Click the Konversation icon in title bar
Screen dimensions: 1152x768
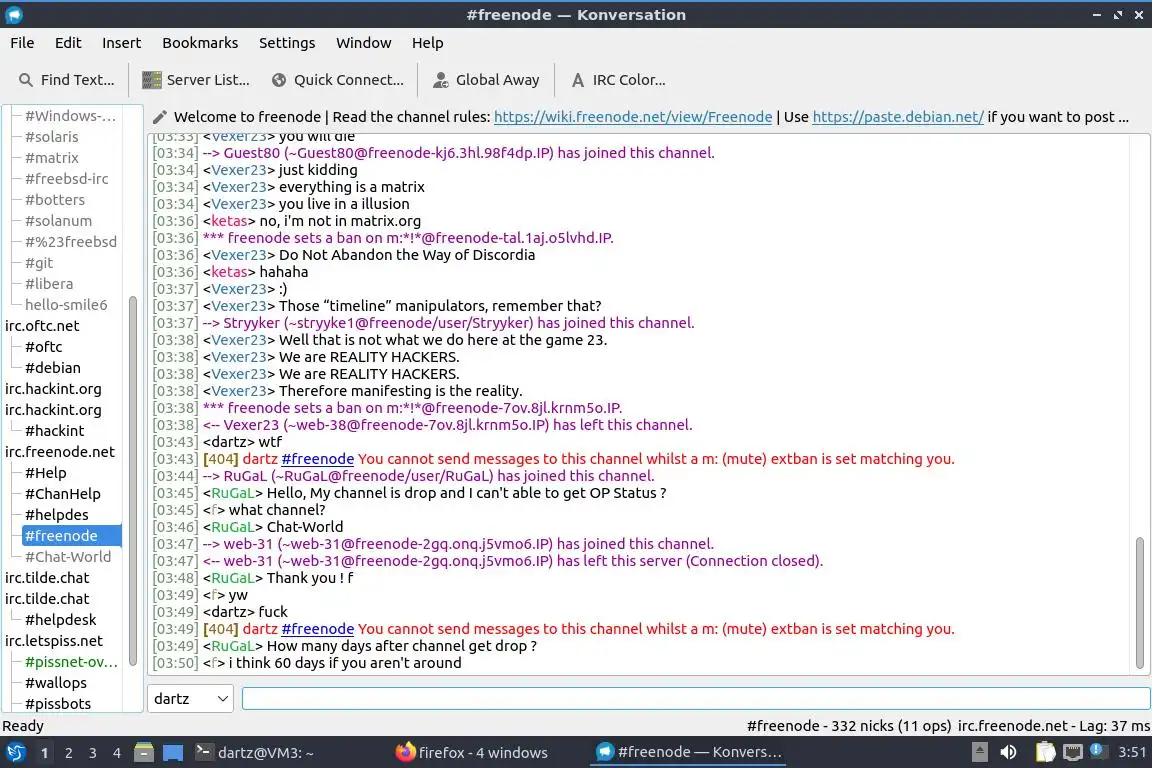[14, 15]
